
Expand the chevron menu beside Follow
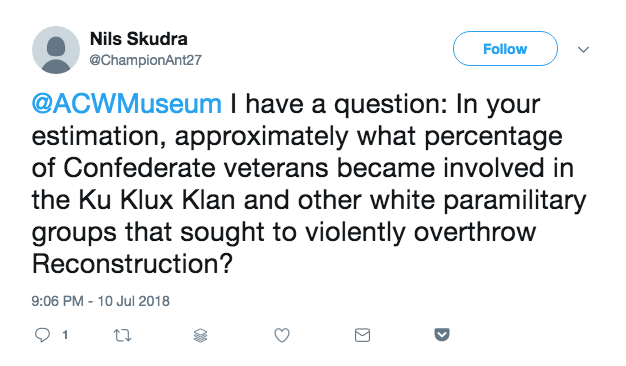(x=583, y=49)
